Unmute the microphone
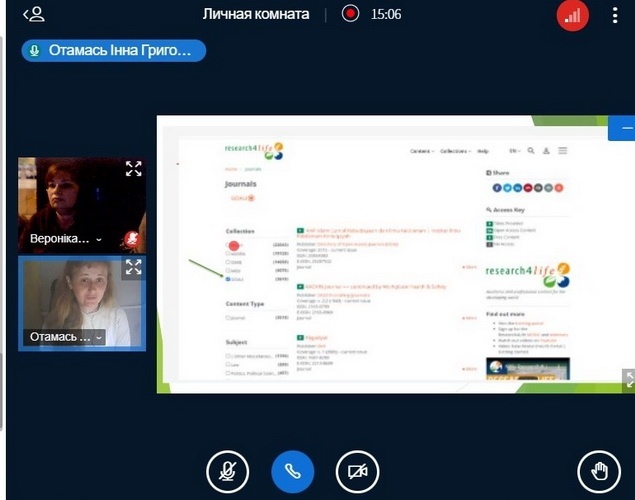The height and width of the screenshot is (500, 635). [x=227, y=471]
